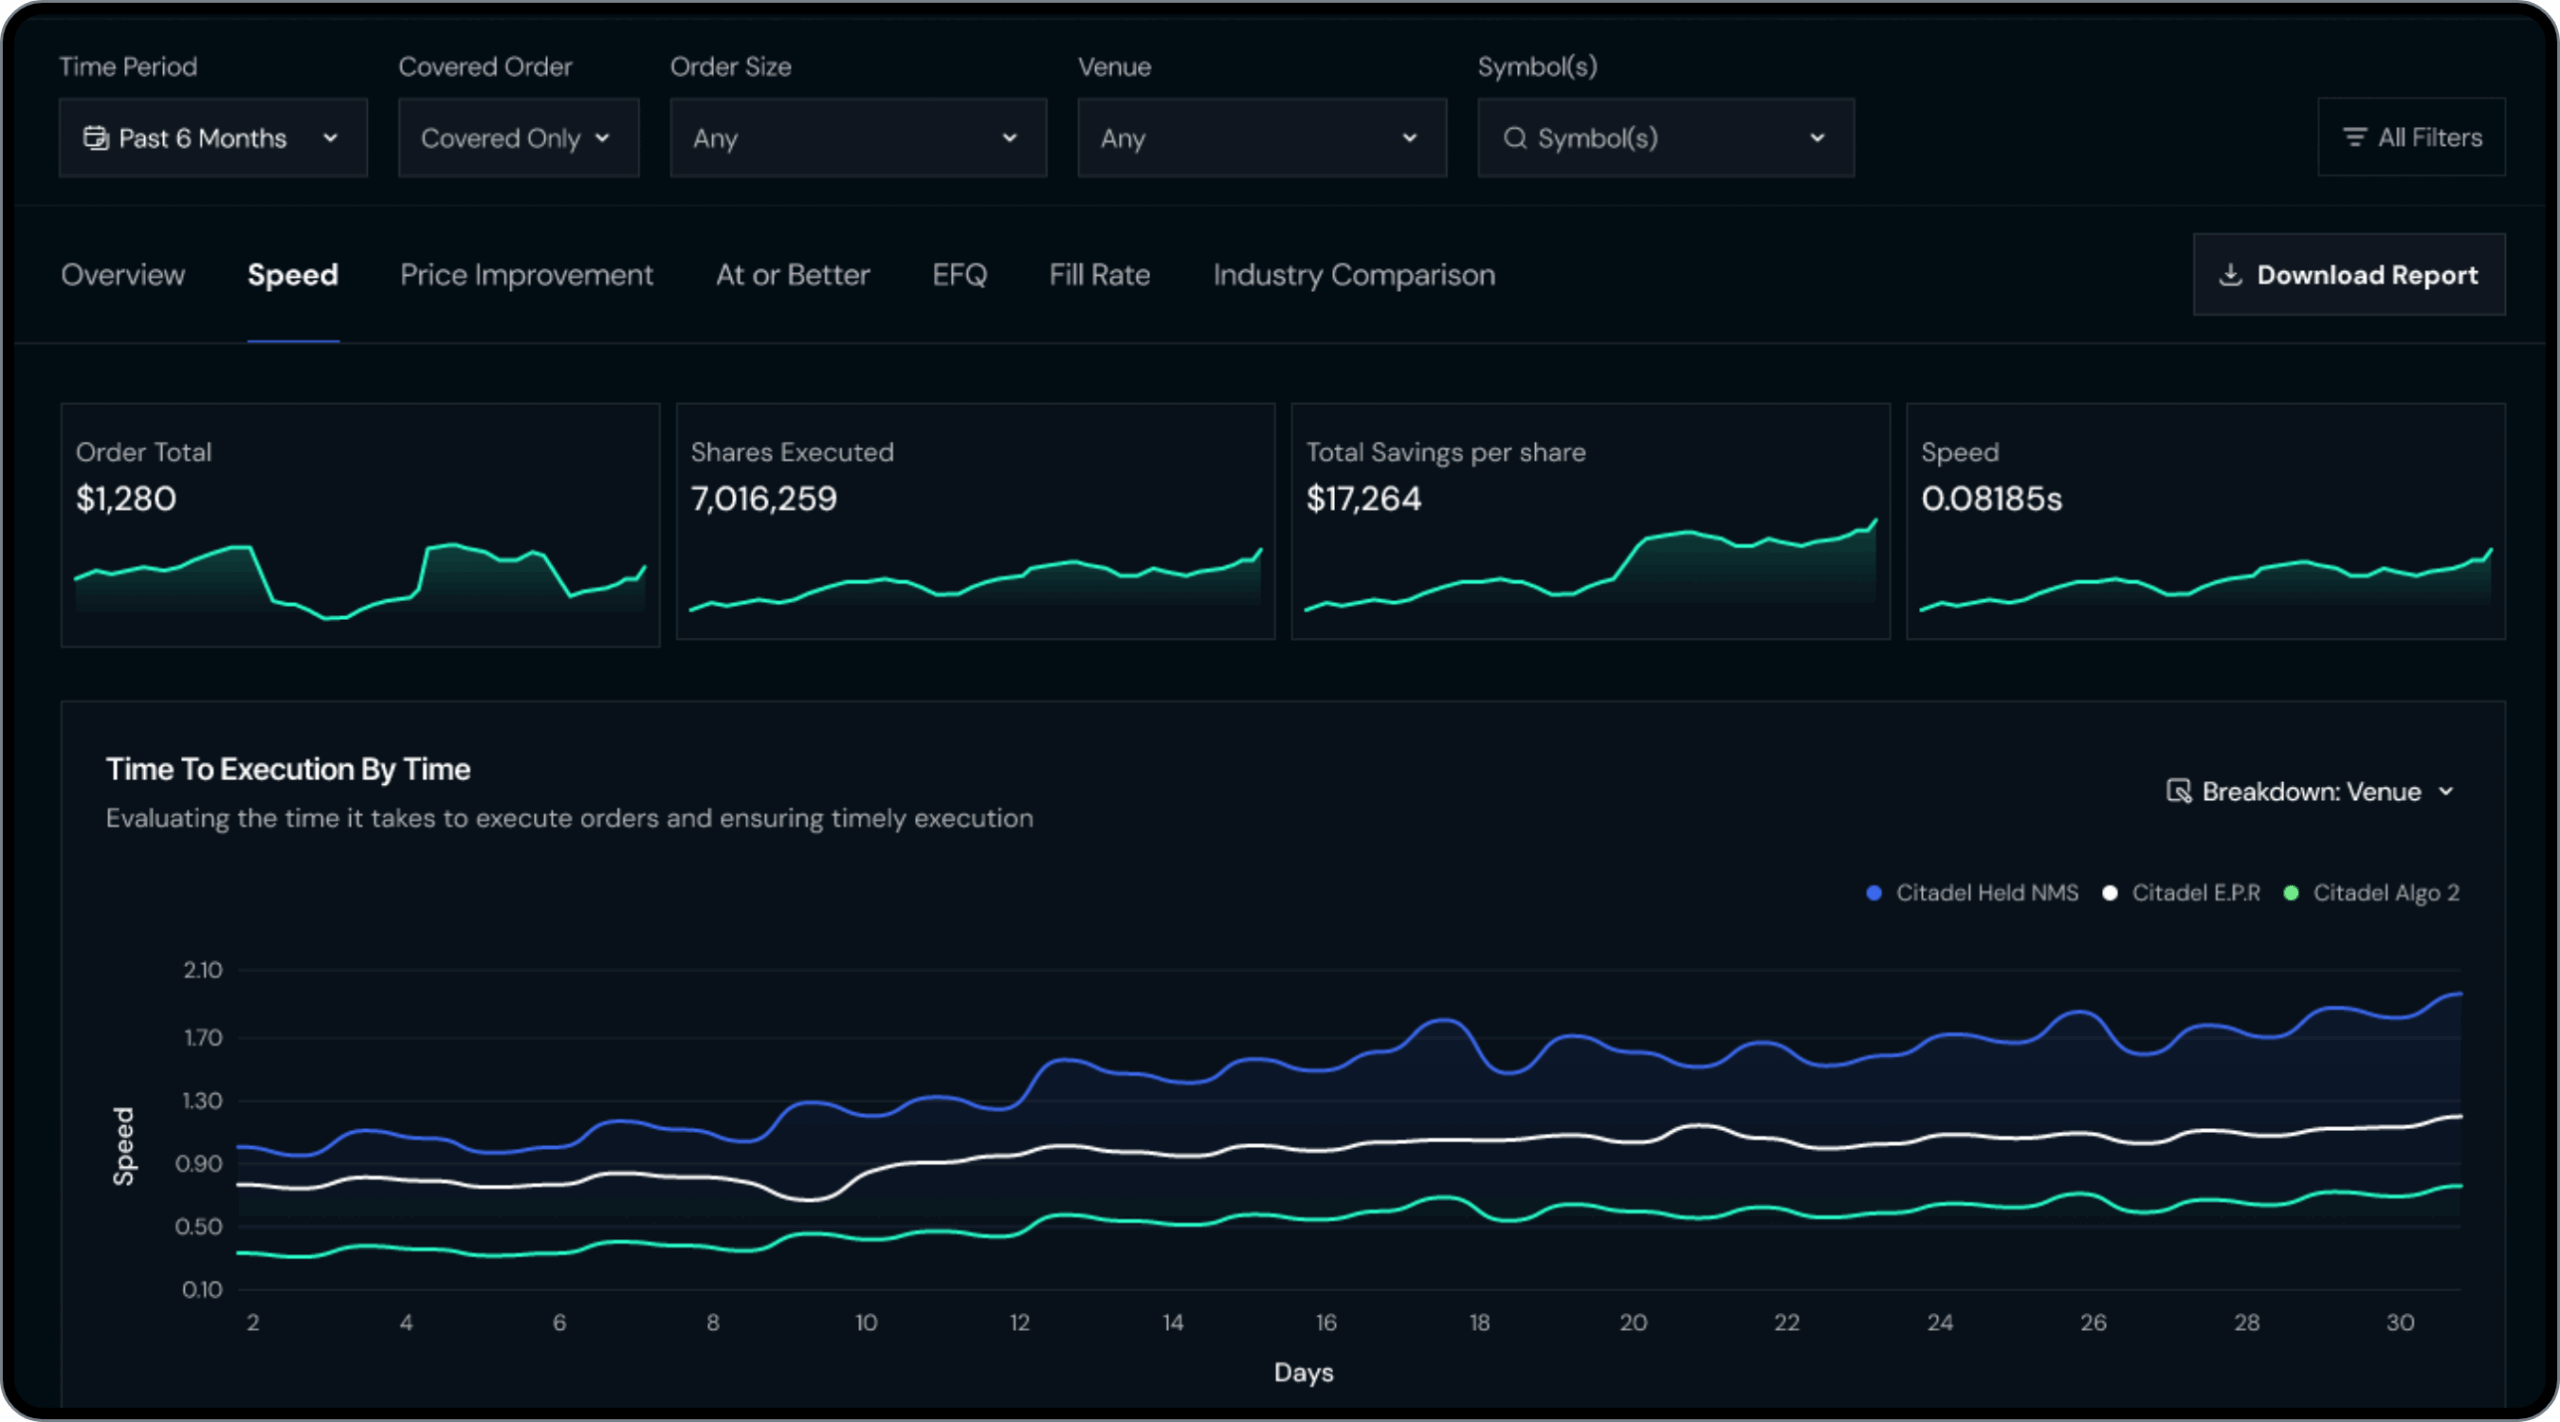Click the download icon on Download Report
The image size is (2560, 1422).
pyautogui.click(x=2230, y=274)
